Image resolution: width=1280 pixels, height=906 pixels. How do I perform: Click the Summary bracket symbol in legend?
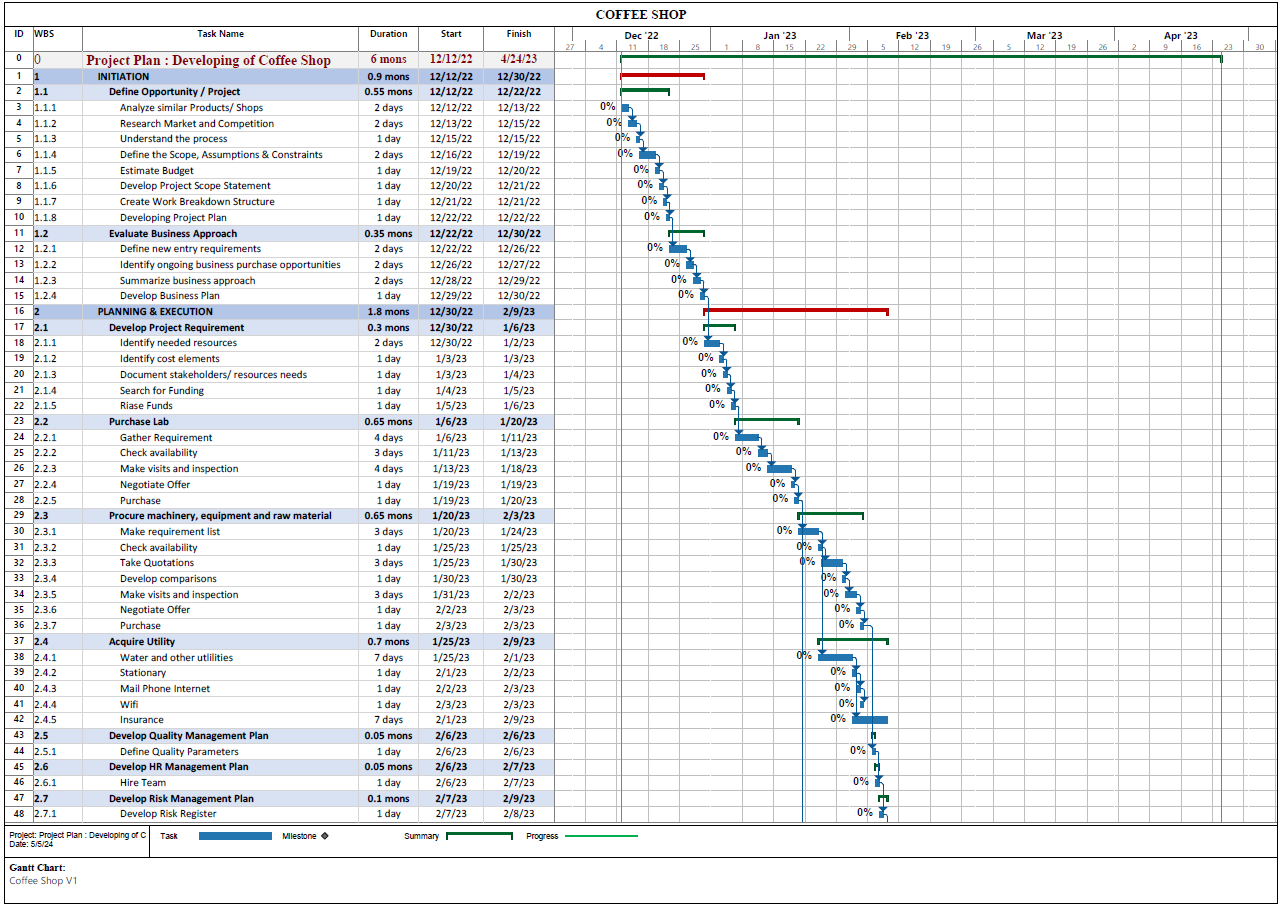click(479, 836)
